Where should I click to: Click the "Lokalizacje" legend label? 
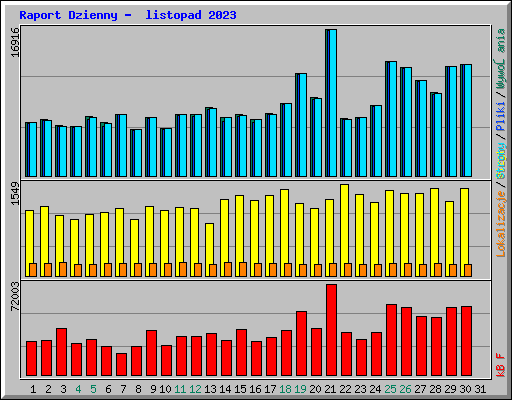[500, 224]
